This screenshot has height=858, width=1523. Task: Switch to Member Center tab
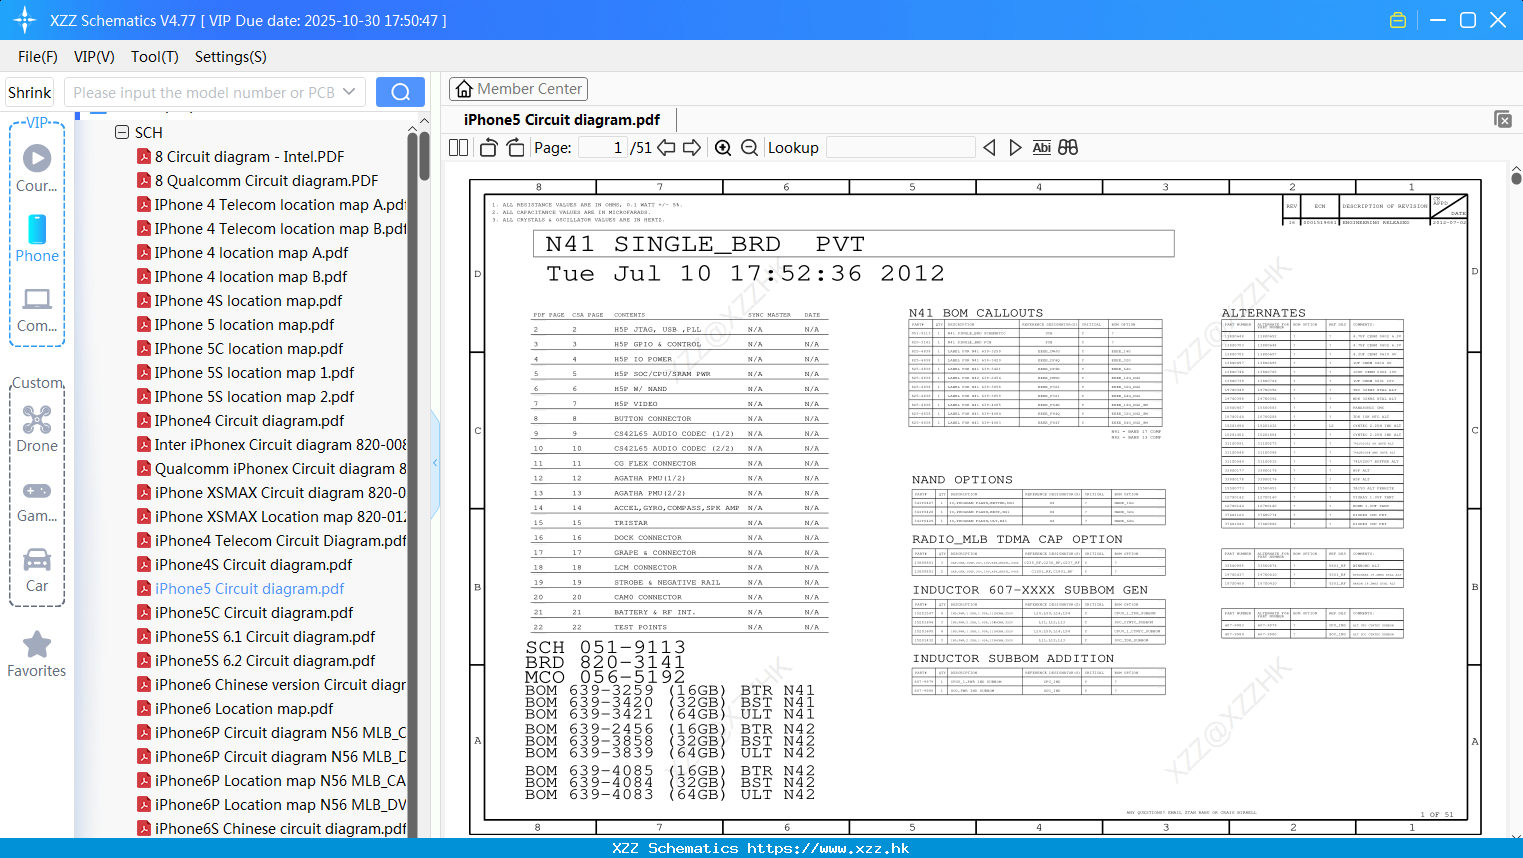(x=518, y=89)
